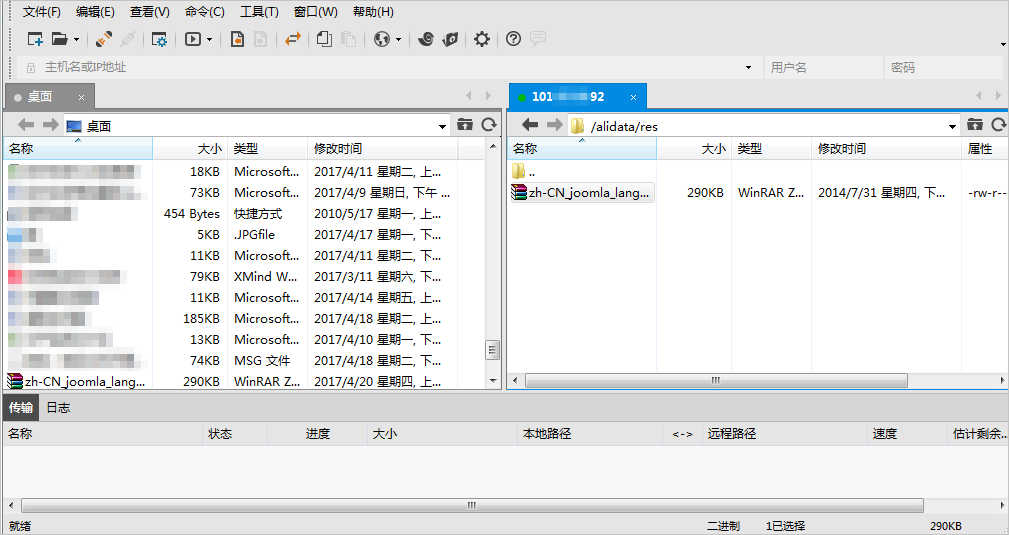The height and width of the screenshot is (535, 1009).
Task: Open the 工具(T) menu
Action: [259, 12]
